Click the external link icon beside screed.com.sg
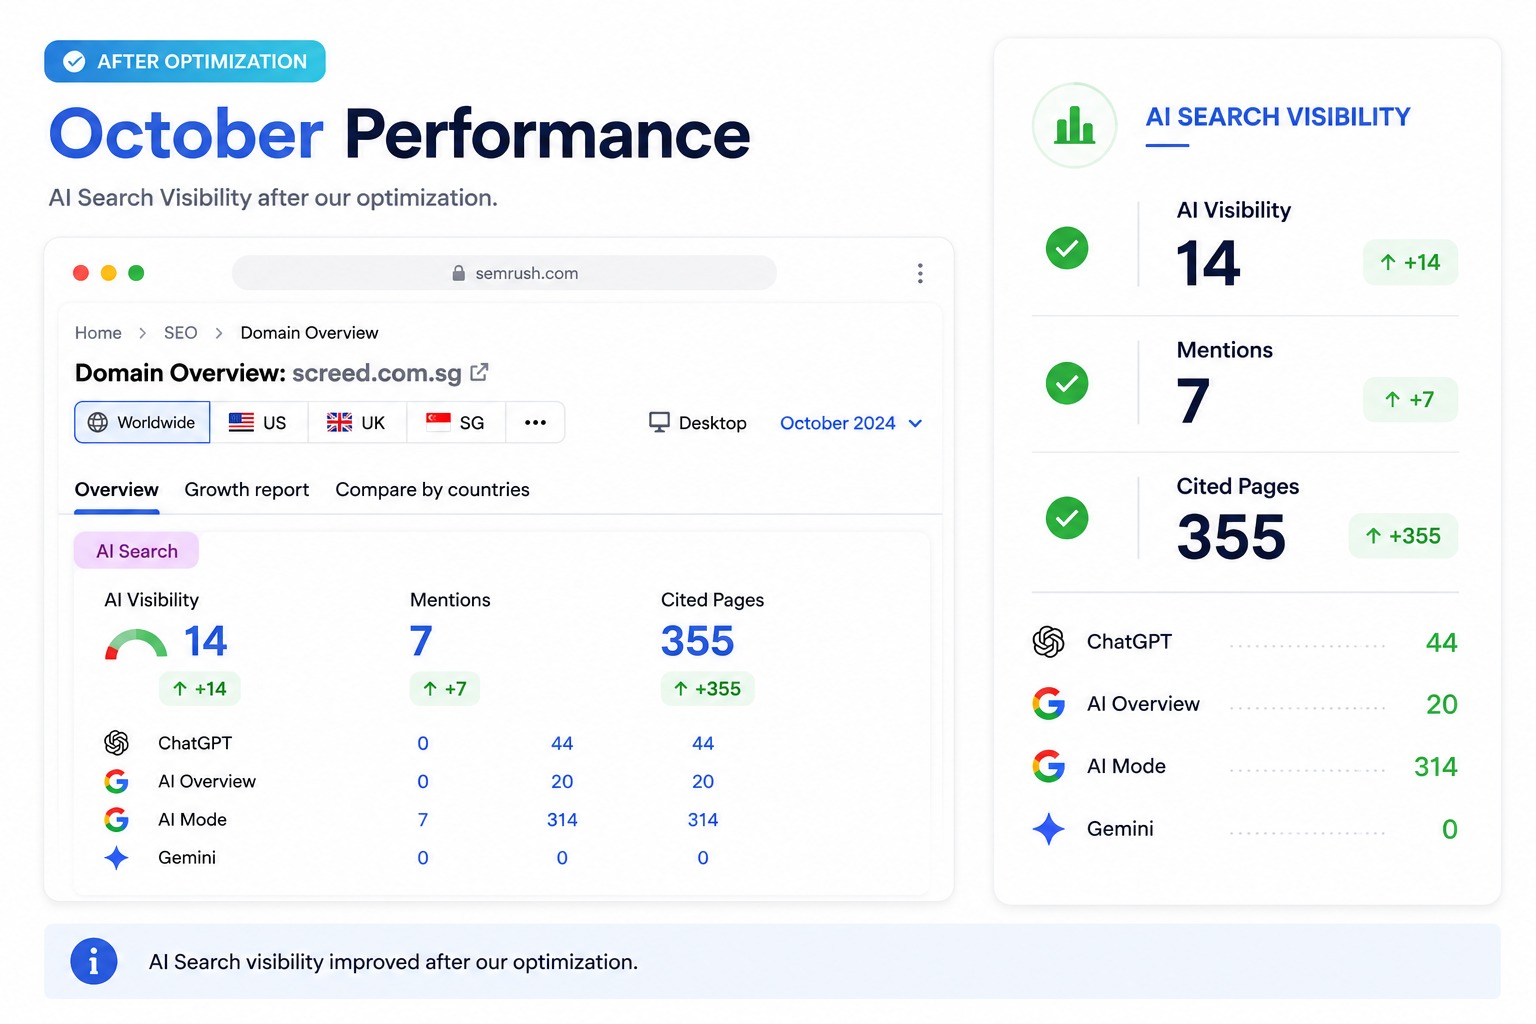1536x1024 pixels. coord(480,372)
